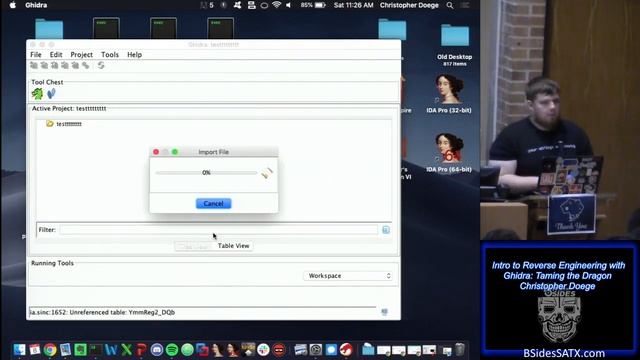Open the Edit menu in Ghidra

coord(56,55)
